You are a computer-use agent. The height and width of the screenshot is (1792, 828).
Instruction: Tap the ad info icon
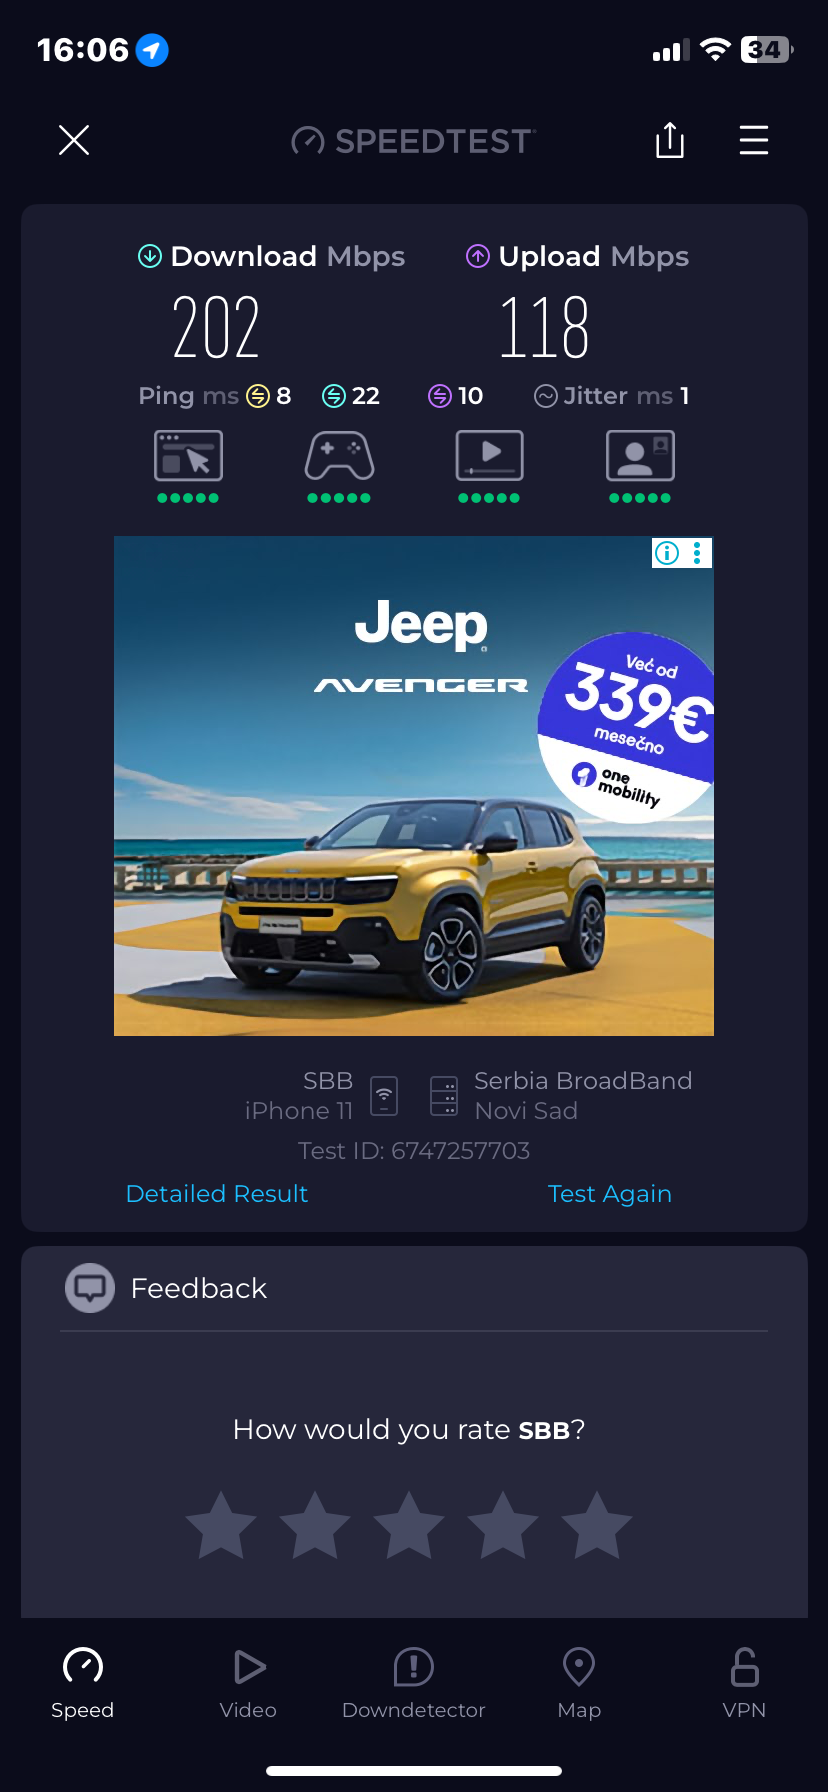tap(667, 553)
